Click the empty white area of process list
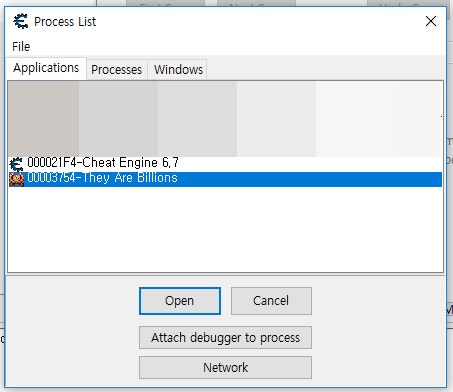 [226, 229]
